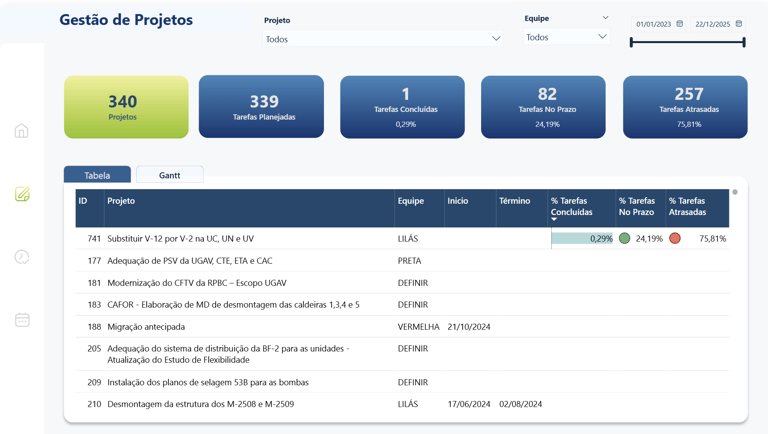Viewport: 768px width, 434px height.
Task: Click the 340 Projetos card
Action: click(x=126, y=107)
